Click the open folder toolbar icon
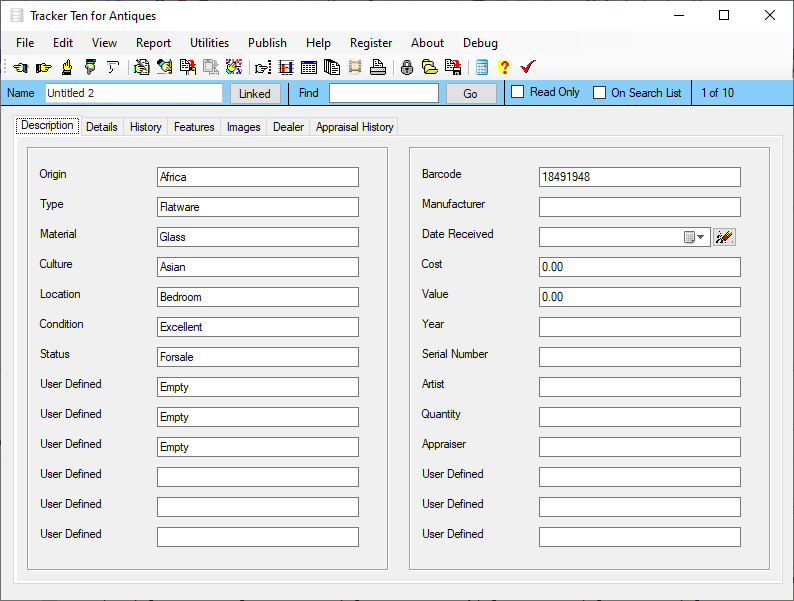The width and height of the screenshot is (794, 601). [429, 67]
